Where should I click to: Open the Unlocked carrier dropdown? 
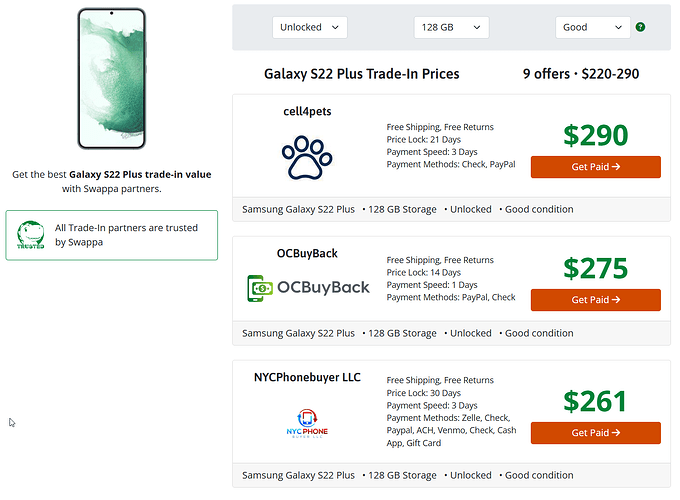[310, 27]
